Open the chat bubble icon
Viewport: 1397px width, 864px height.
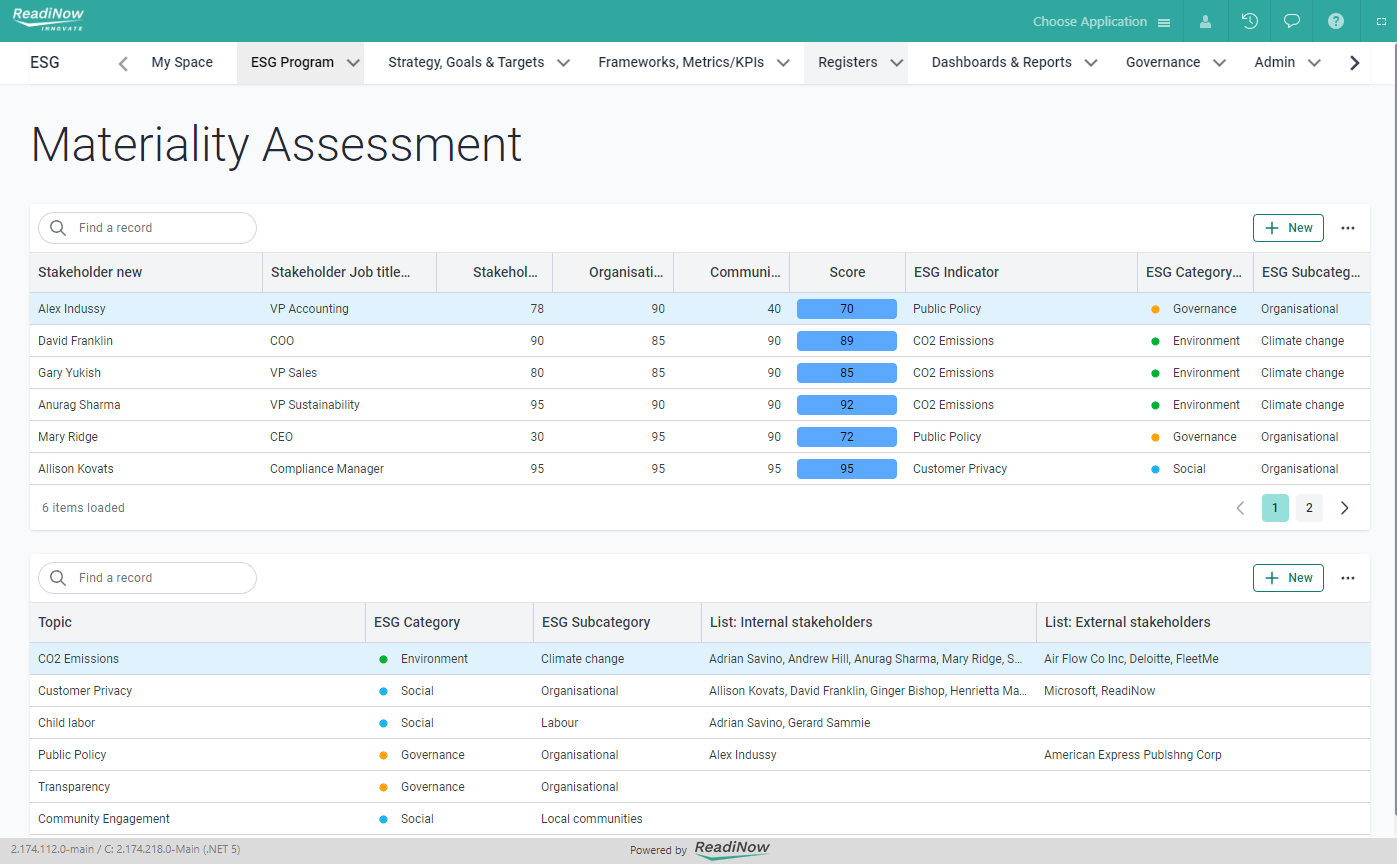point(1292,21)
